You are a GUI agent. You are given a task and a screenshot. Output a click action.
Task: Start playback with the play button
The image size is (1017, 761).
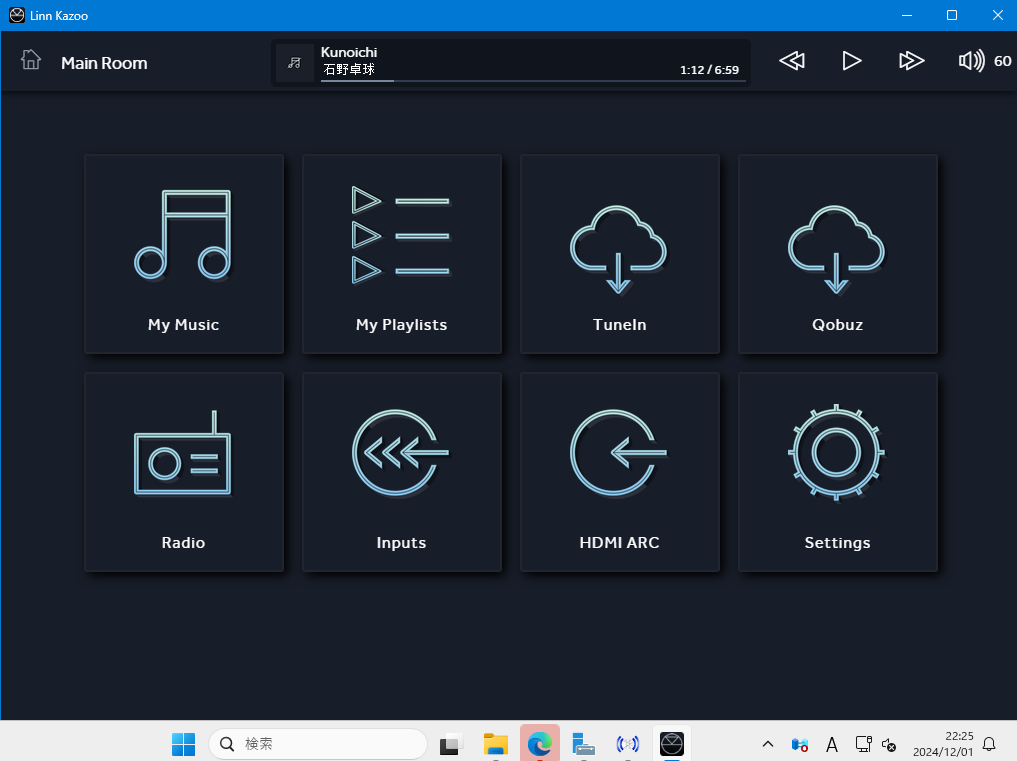[852, 61]
